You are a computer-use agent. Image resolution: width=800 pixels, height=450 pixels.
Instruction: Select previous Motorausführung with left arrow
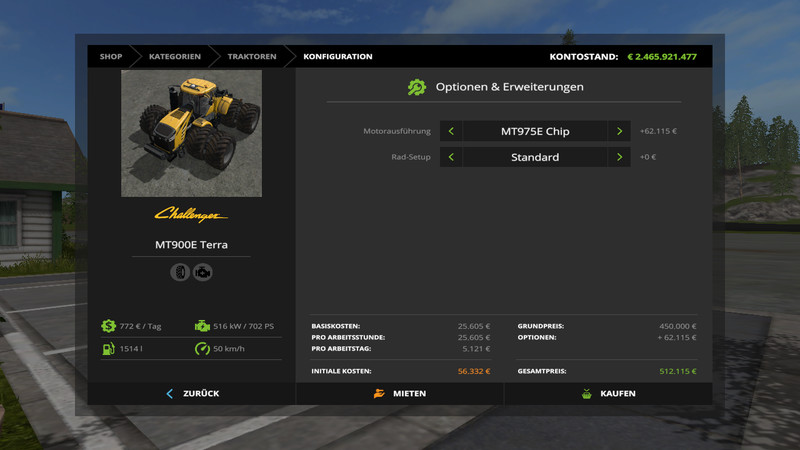(451, 131)
